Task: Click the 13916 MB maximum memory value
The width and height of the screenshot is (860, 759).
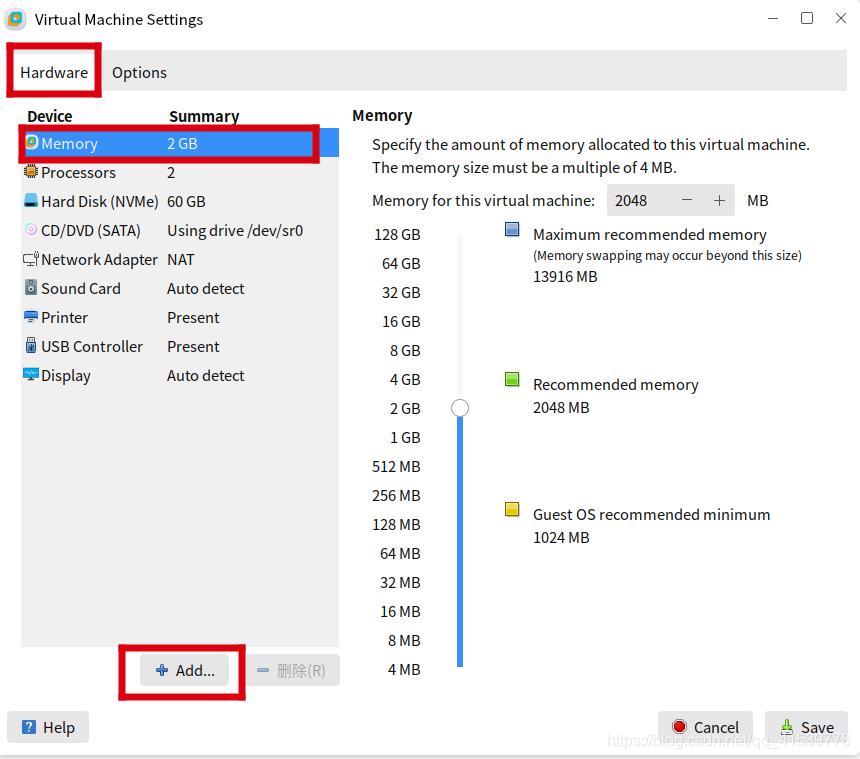Action: pos(565,277)
